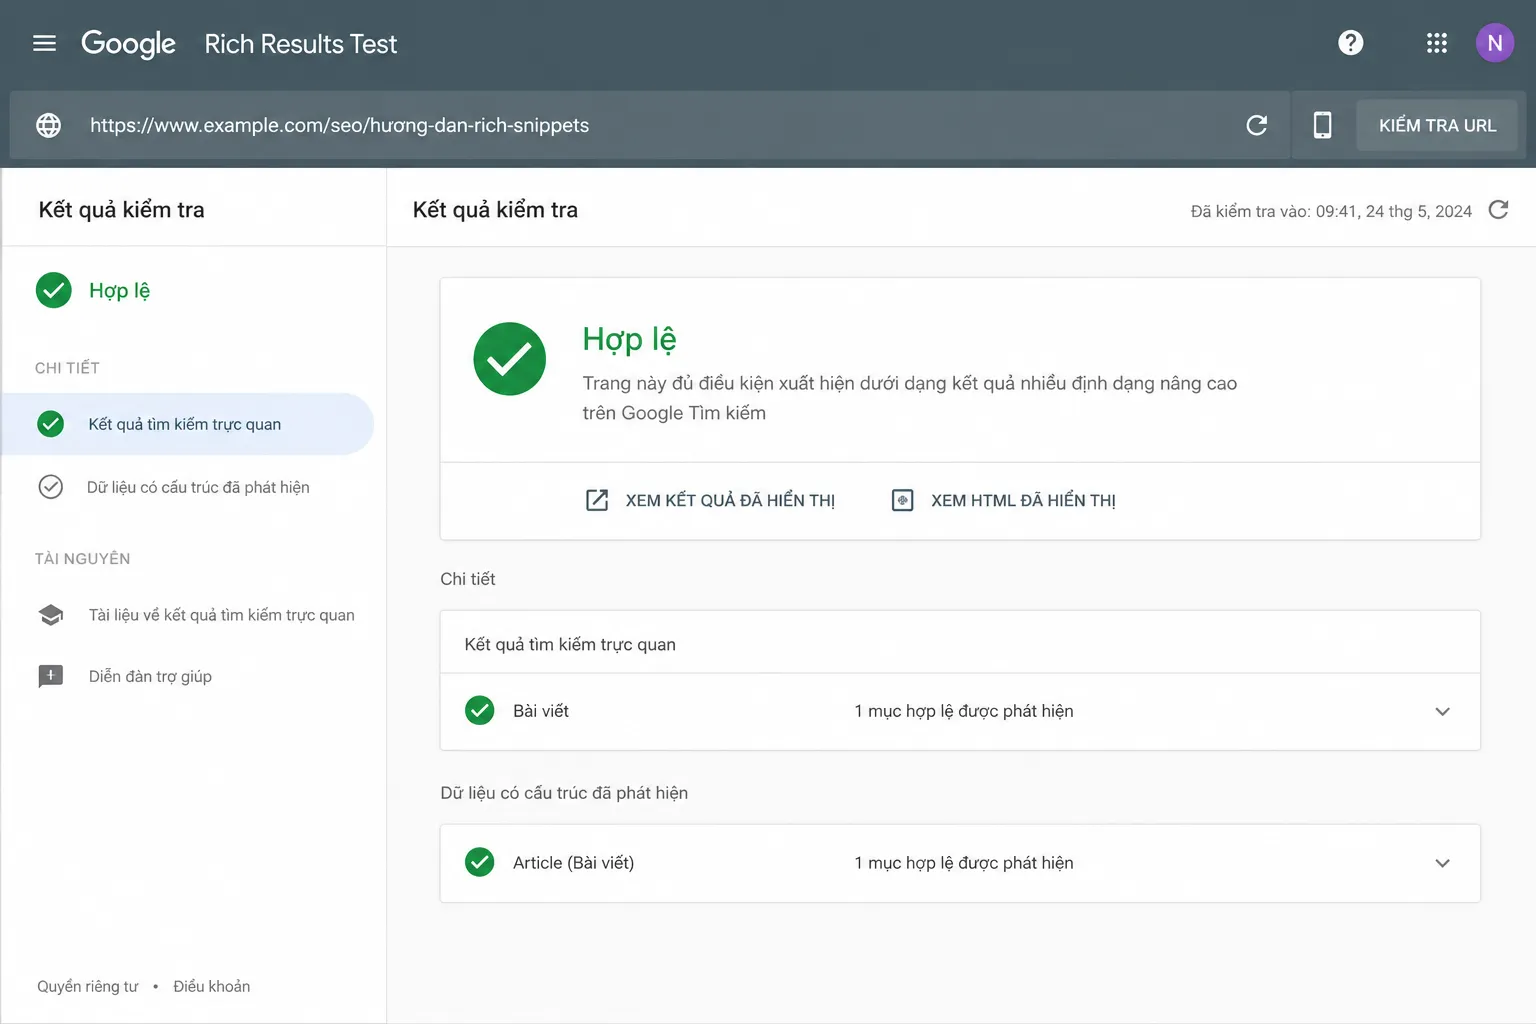This screenshot has height=1024, width=1536.
Task: Click the green check beside Article (Bài viết)
Action: click(480, 862)
